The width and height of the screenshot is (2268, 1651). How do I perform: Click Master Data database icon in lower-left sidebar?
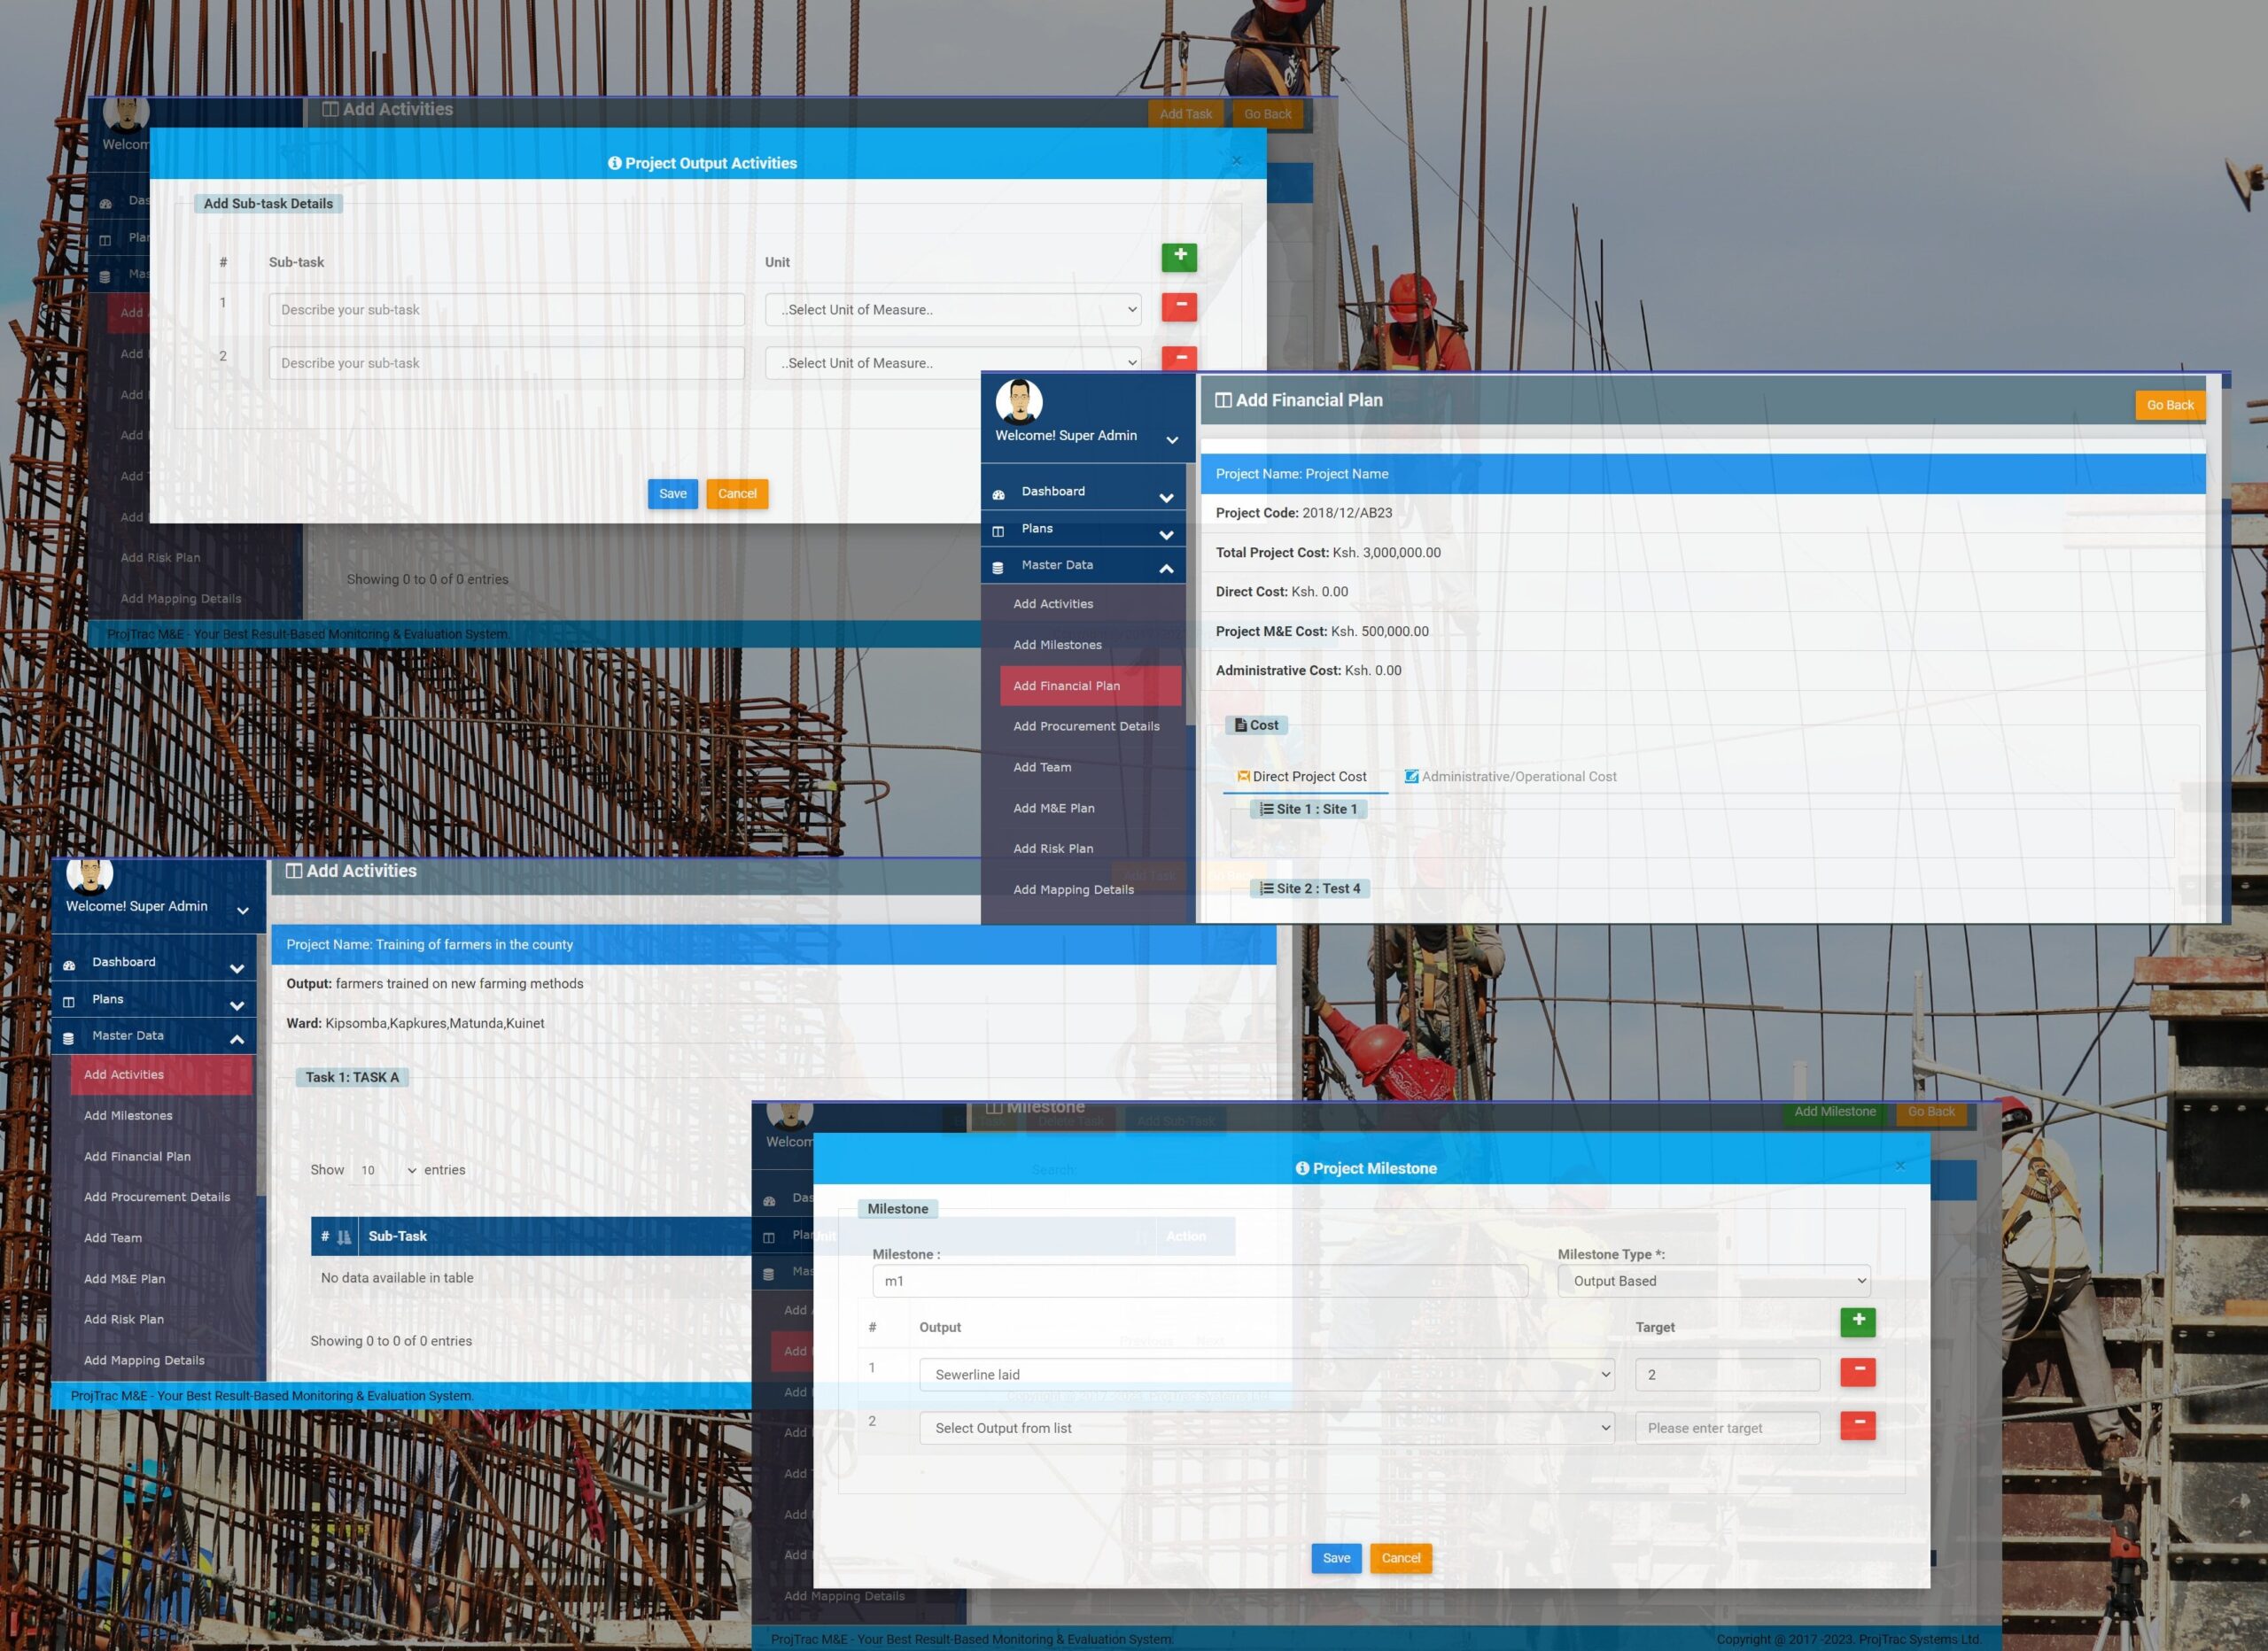pos(68,1038)
